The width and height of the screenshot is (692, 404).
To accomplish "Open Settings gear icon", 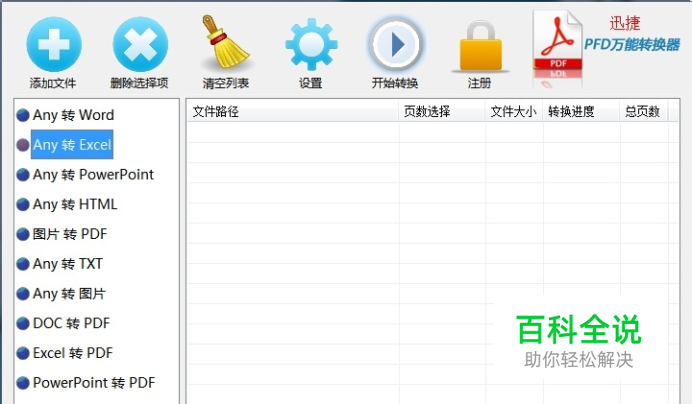I will pos(311,44).
